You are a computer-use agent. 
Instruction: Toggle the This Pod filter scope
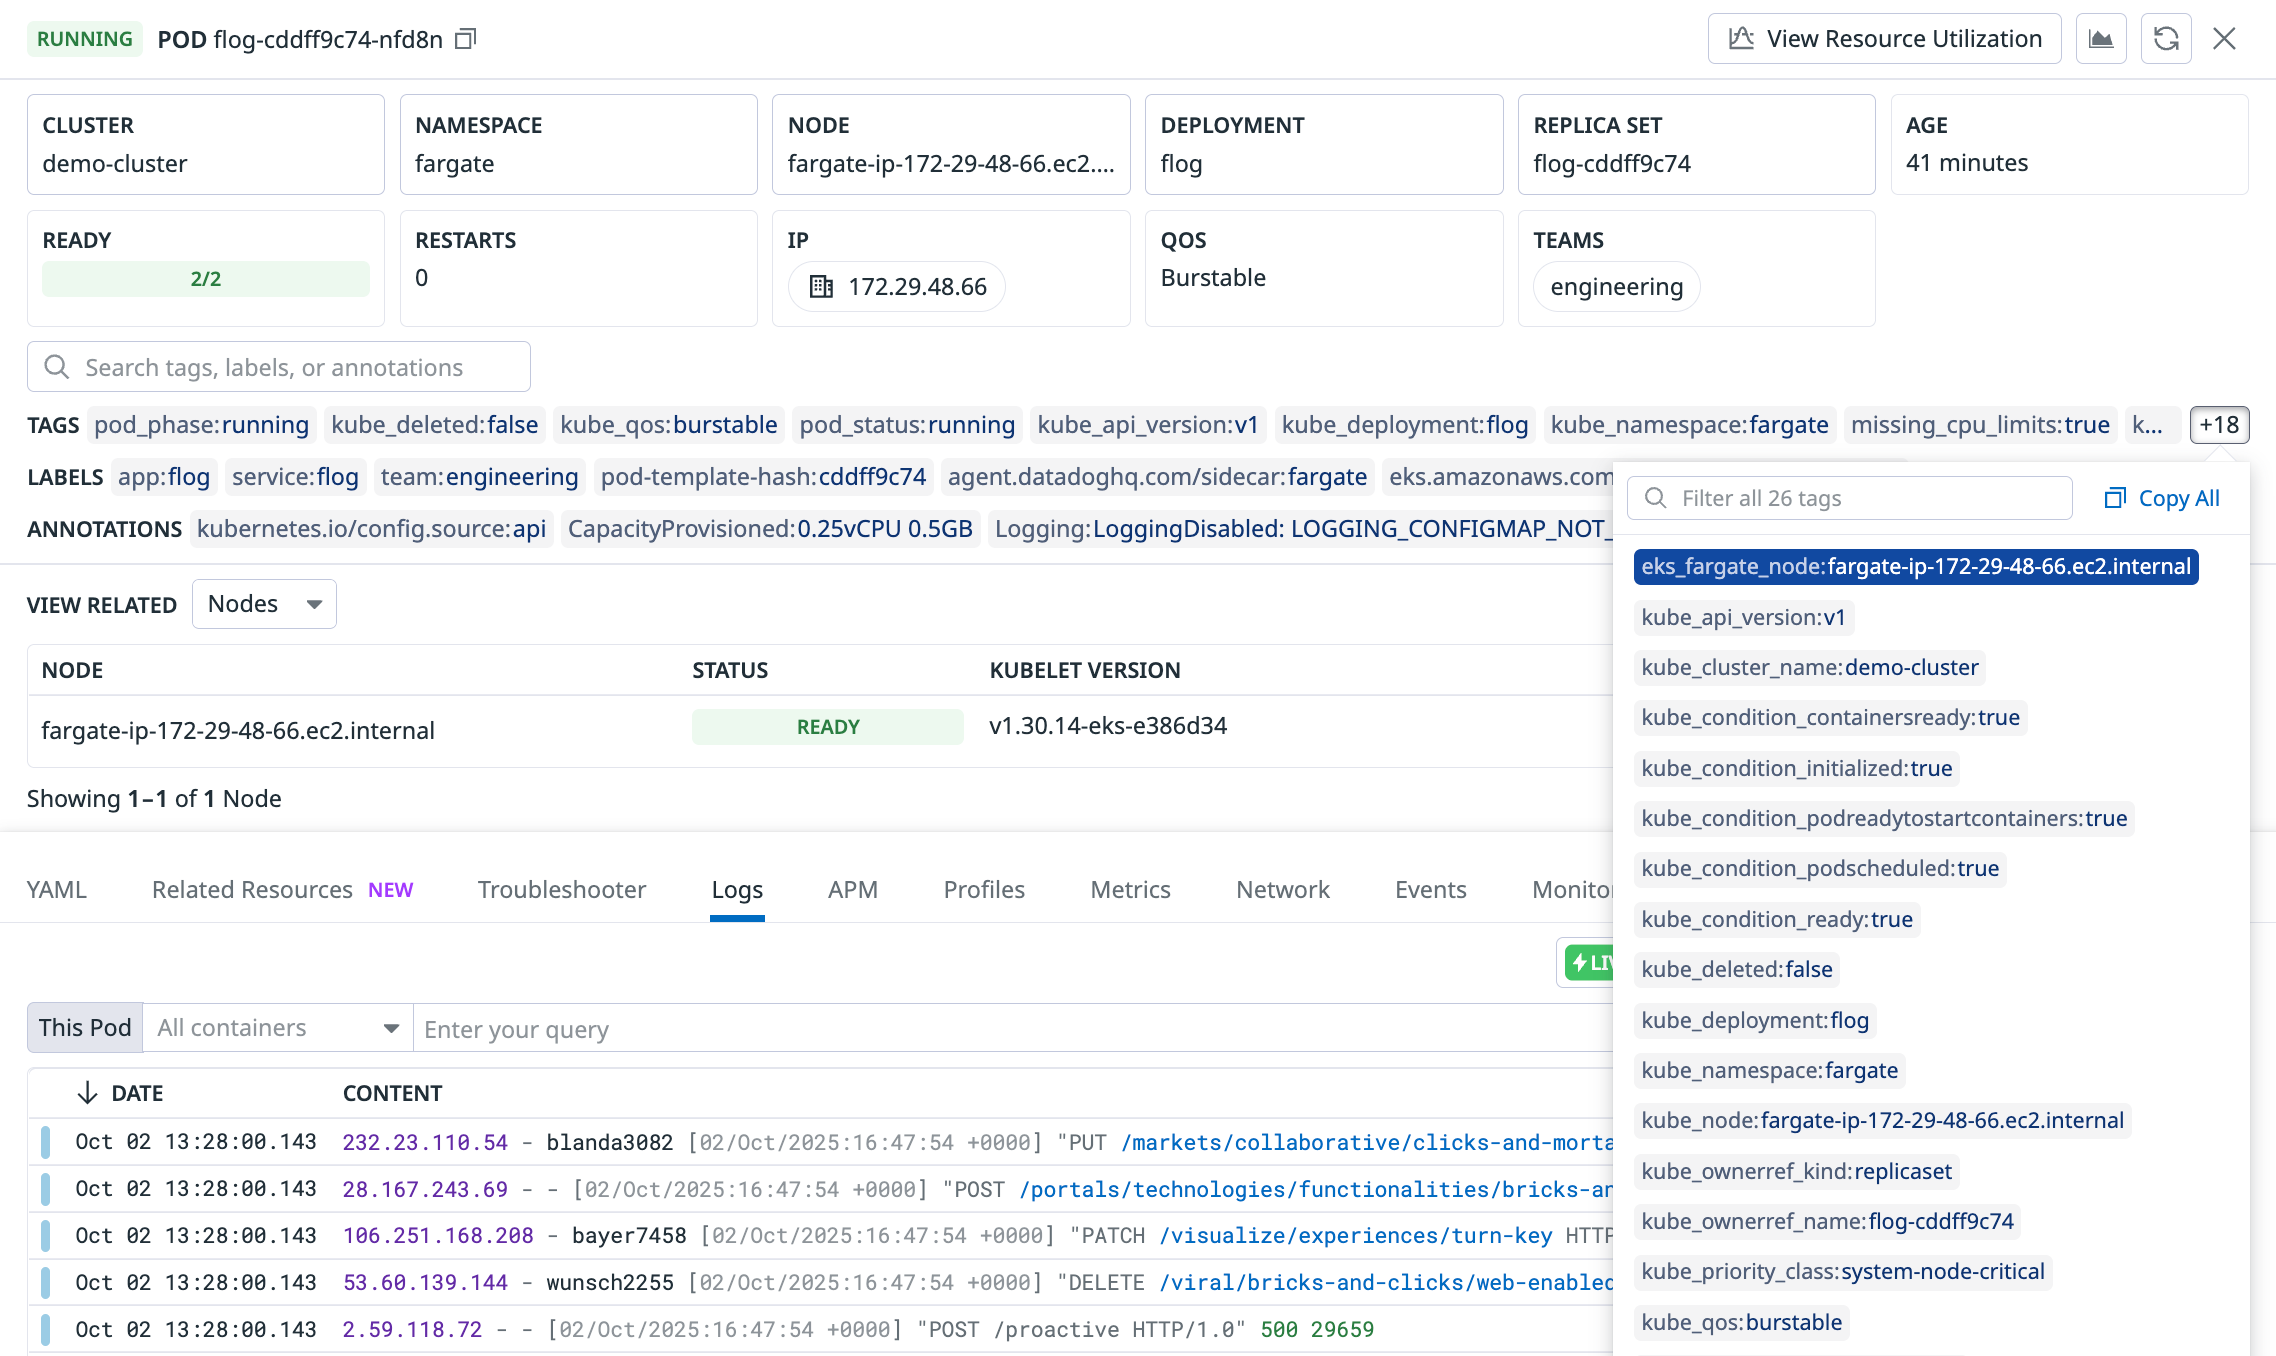84,1027
